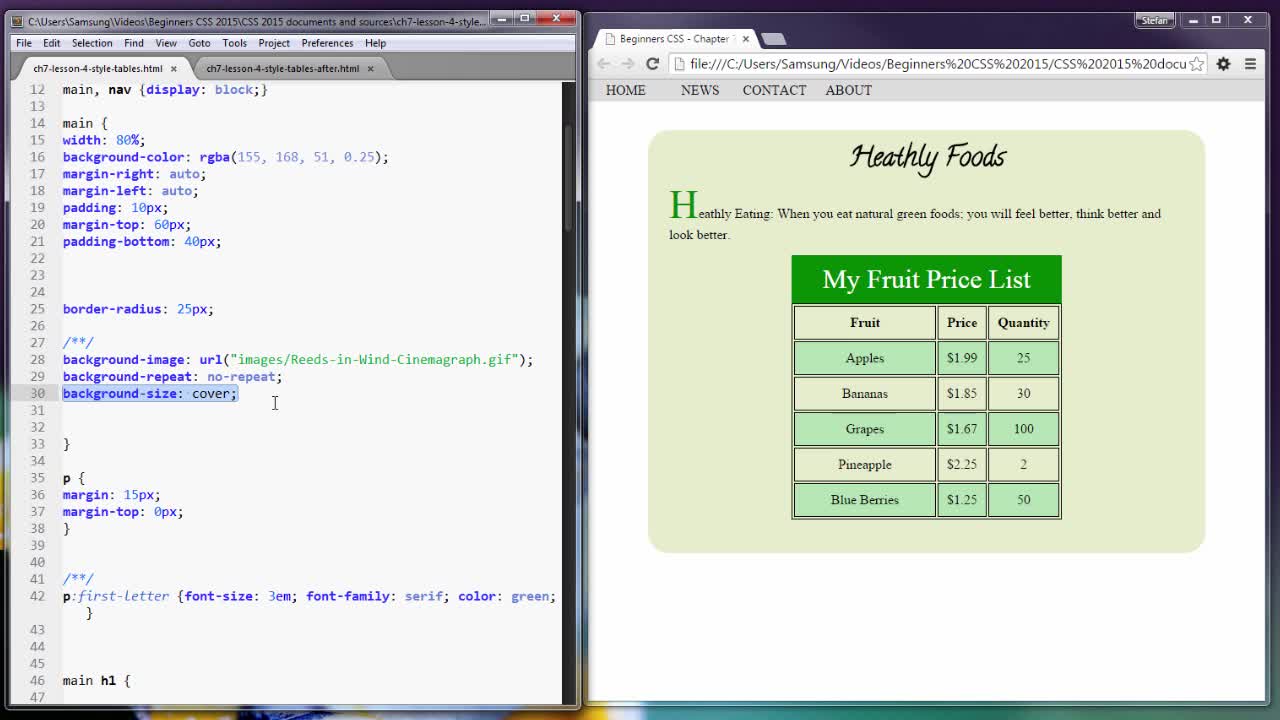Image resolution: width=1280 pixels, height=720 pixels.
Task: Open the Preferences menu
Action: (x=327, y=43)
